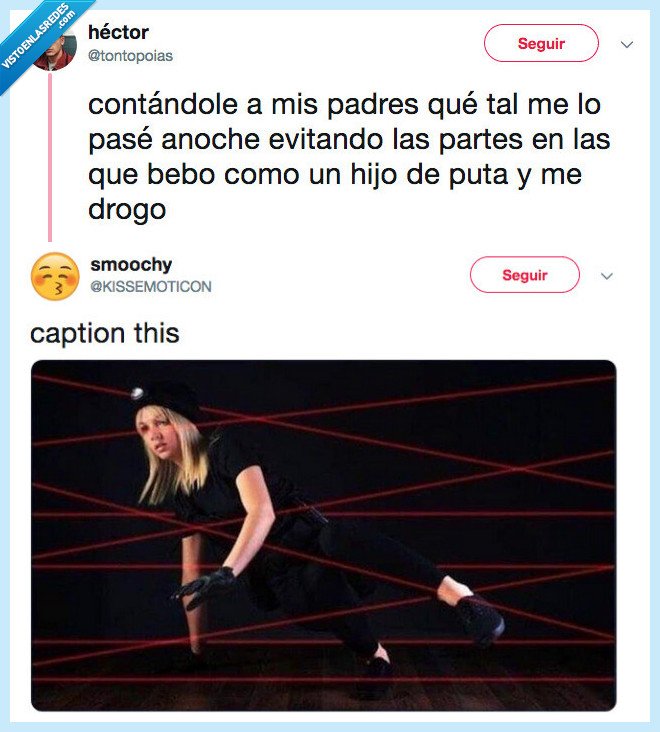Click smoochy's kiss emoji avatar

(x=55, y=276)
